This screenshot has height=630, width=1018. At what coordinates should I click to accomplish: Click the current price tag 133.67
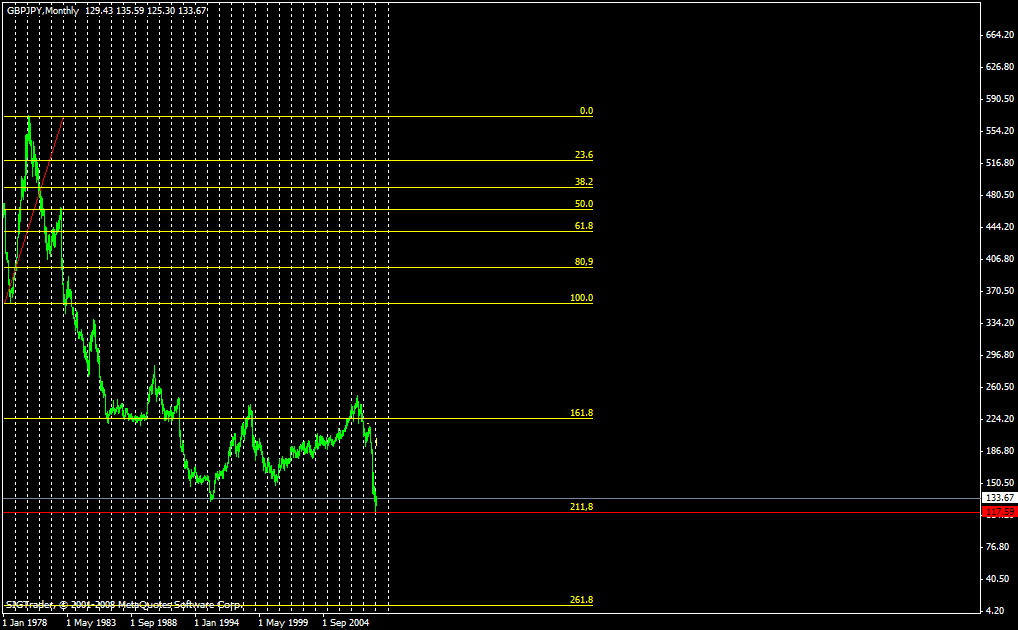point(999,498)
